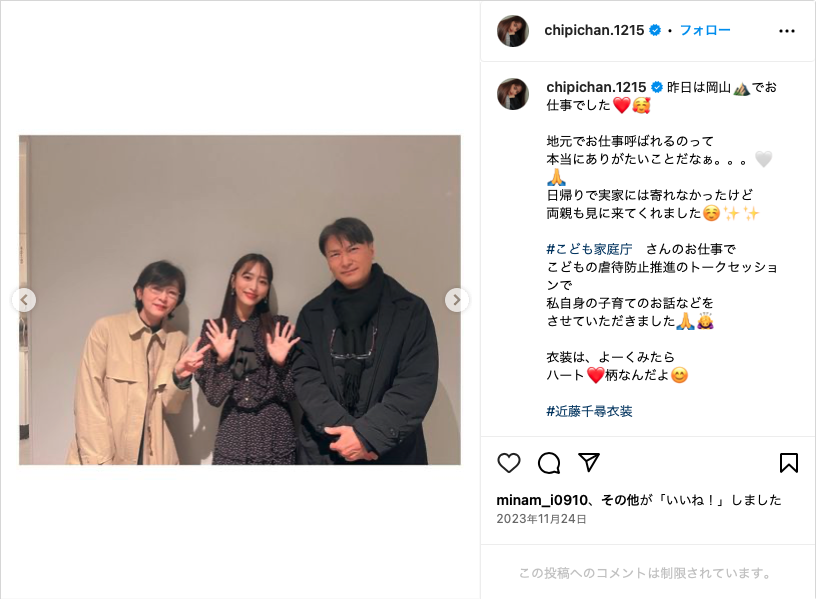Open the 2023年11月24日 post date link
This screenshot has width=816, height=599.
pos(541,519)
